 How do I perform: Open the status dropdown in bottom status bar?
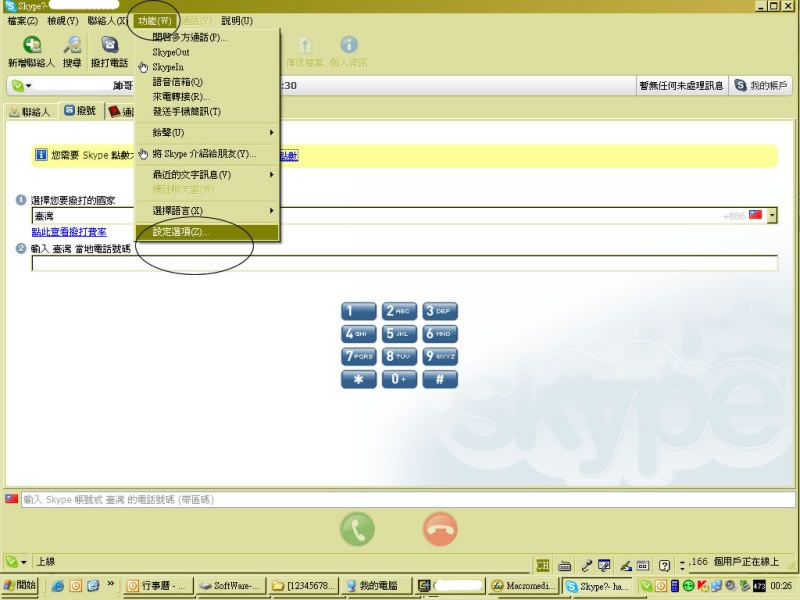tap(15, 562)
